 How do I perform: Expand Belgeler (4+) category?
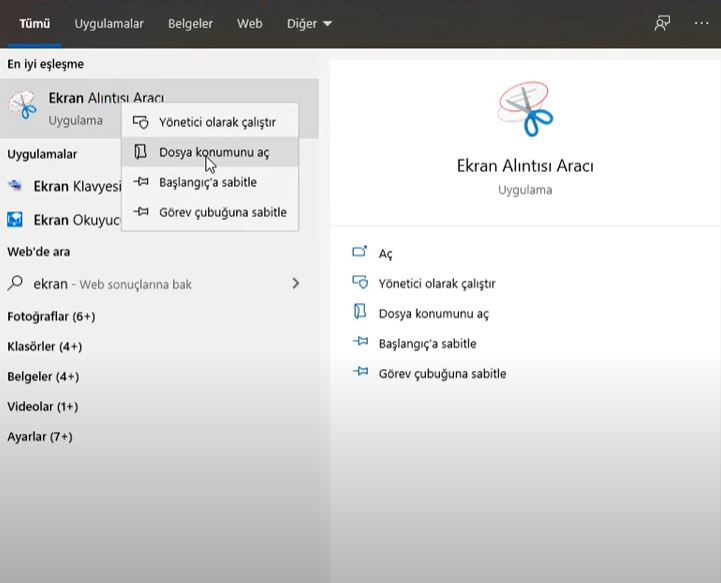[43, 377]
